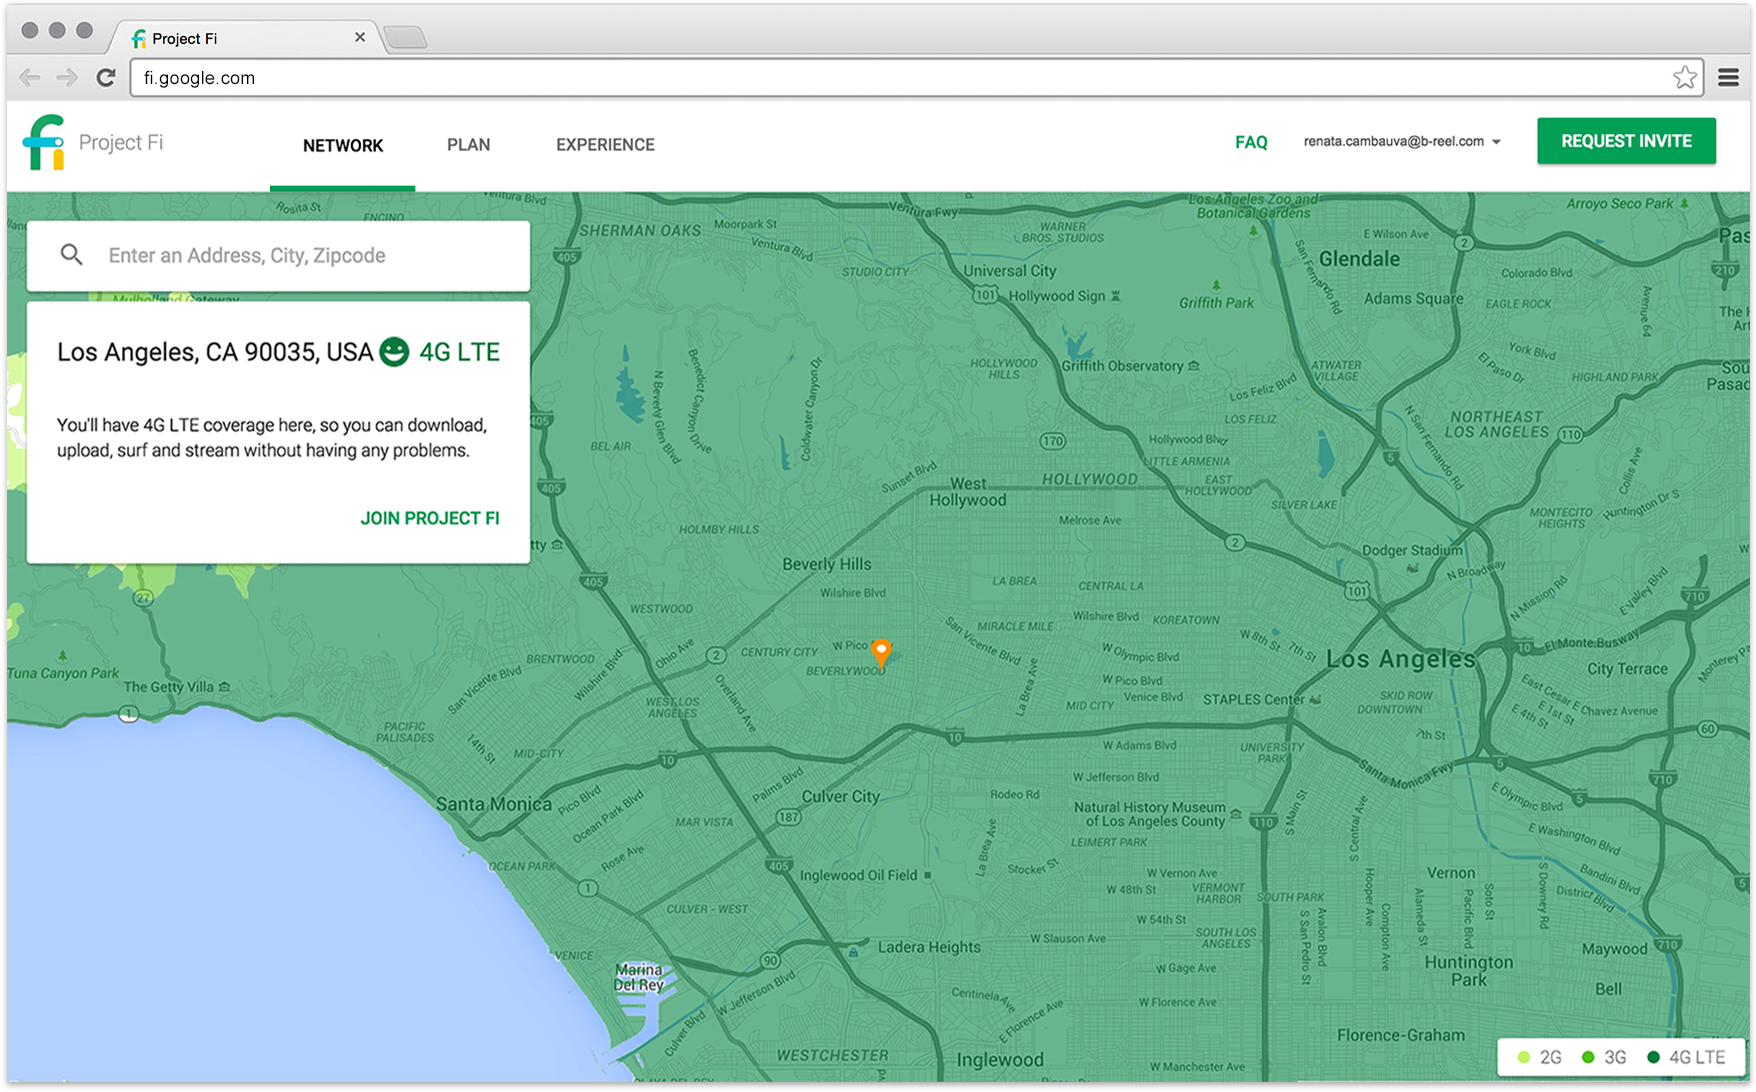The width and height of the screenshot is (1756, 1092).
Task: Switch to the PLAN tab
Action: point(468,145)
